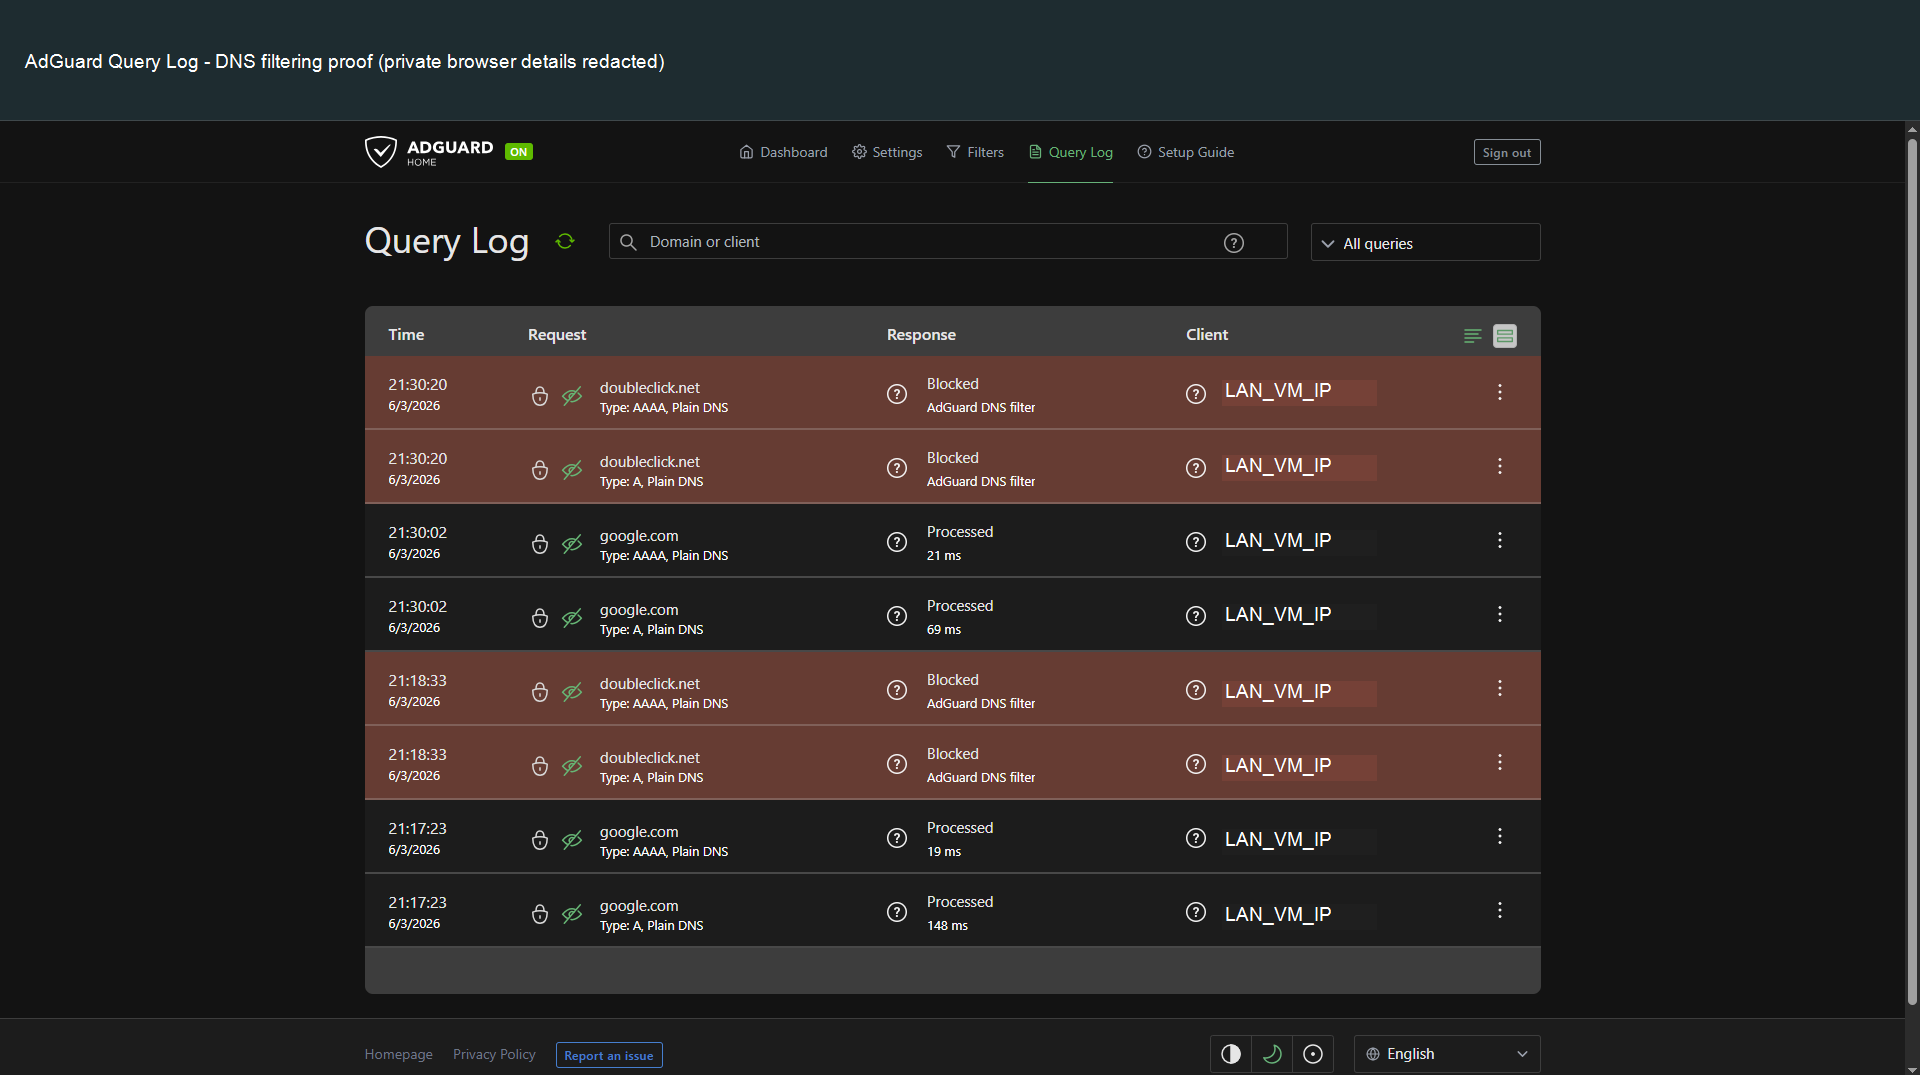The width and height of the screenshot is (1920, 1075).
Task: Click lock icon on 21:30:02 google.com AAAA row
Action: click(x=540, y=544)
